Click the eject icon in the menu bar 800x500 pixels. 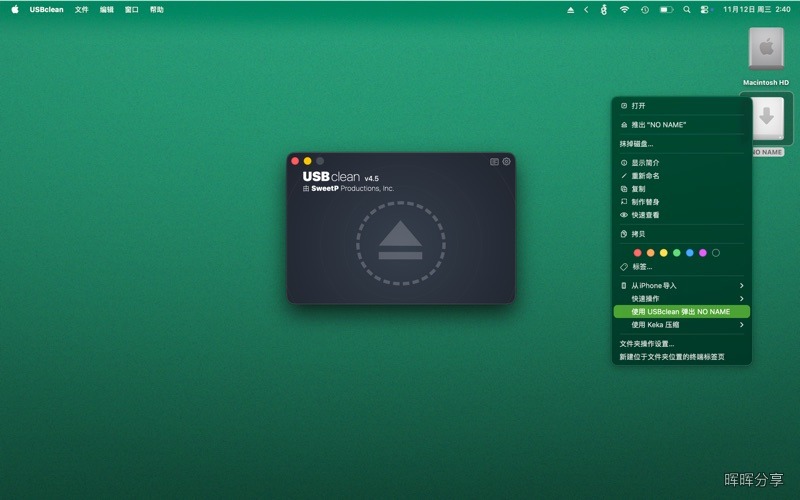(570, 10)
